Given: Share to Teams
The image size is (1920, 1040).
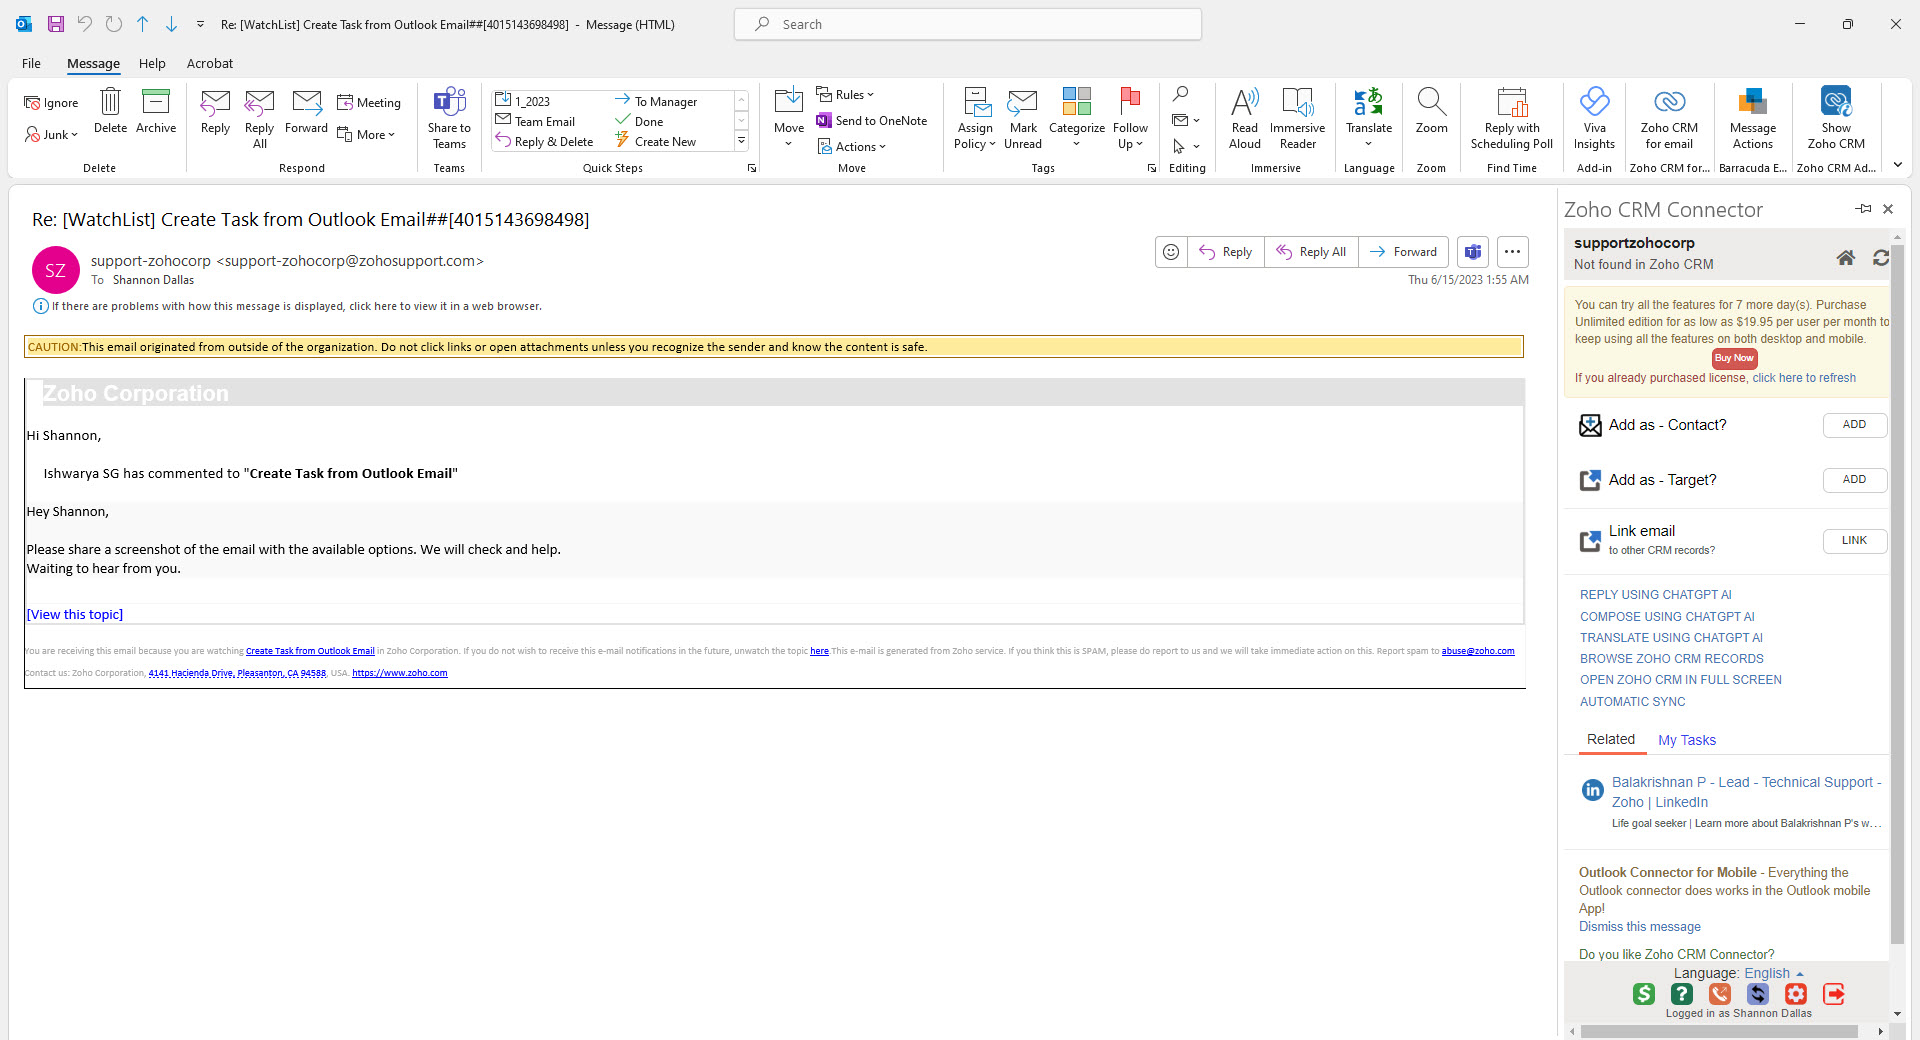Looking at the screenshot, I should click(449, 119).
